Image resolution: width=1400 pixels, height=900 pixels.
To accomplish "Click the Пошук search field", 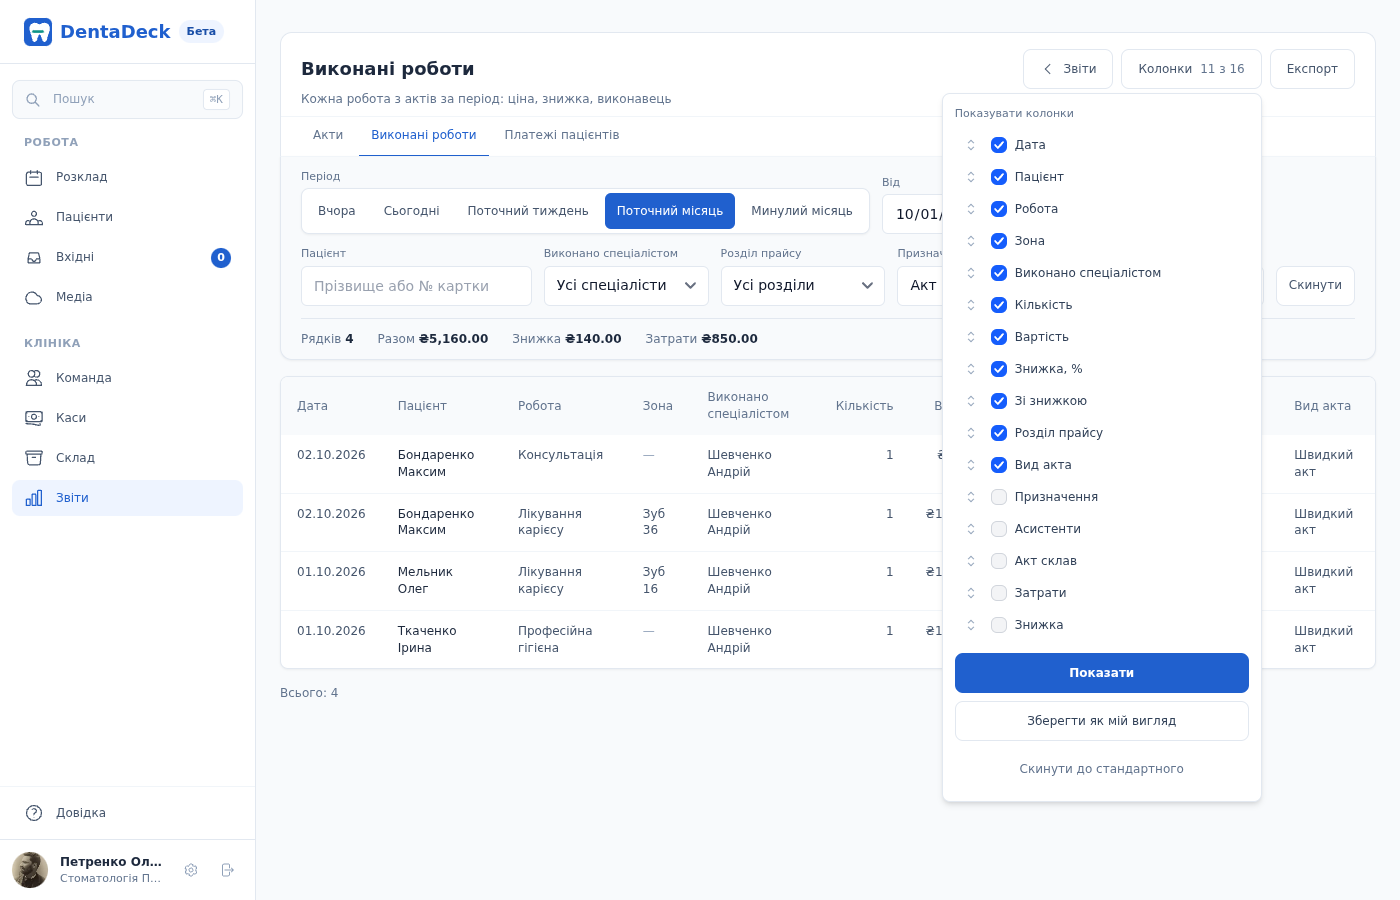I will click(127, 100).
